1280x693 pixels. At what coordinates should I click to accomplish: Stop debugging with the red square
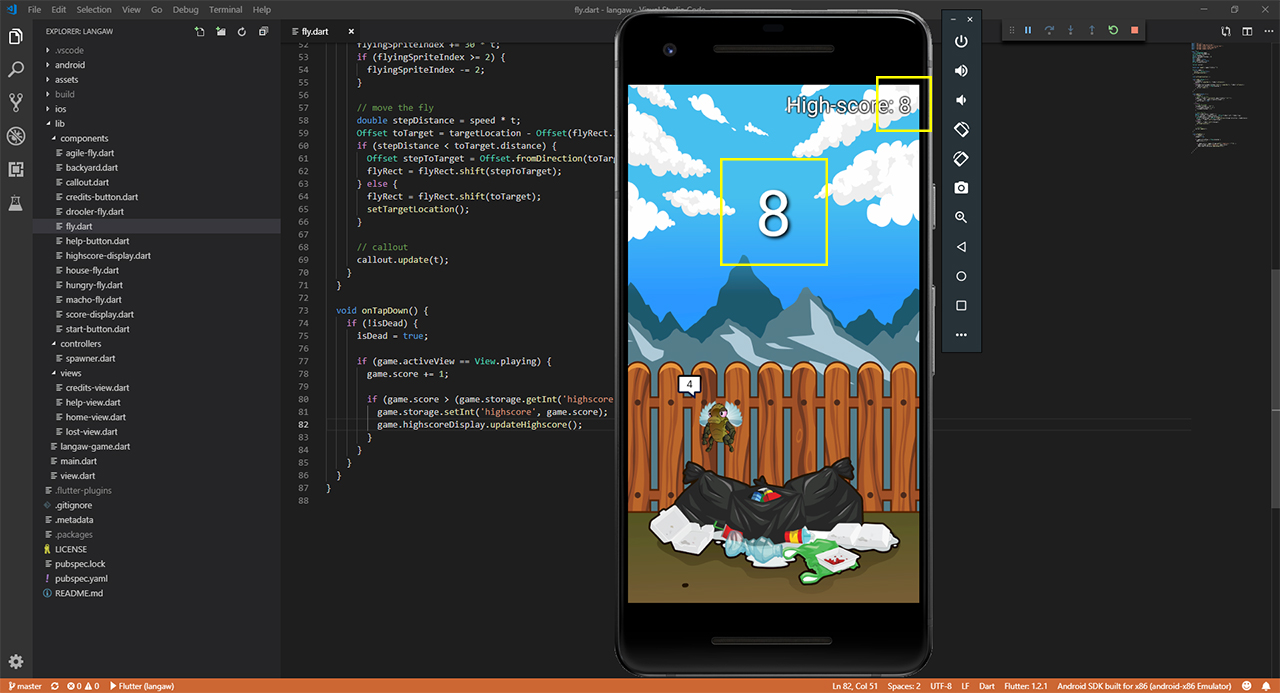pyautogui.click(x=1134, y=30)
